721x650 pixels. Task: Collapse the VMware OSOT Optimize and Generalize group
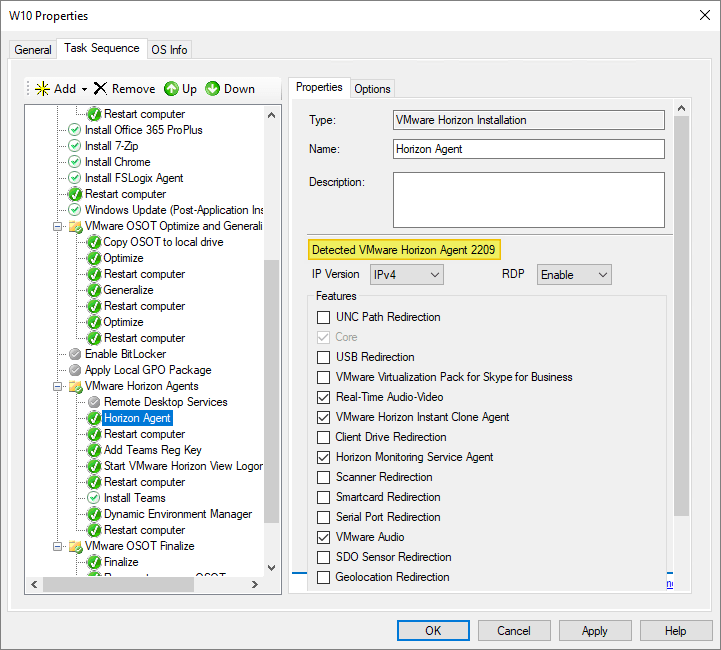(x=57, y=226)
